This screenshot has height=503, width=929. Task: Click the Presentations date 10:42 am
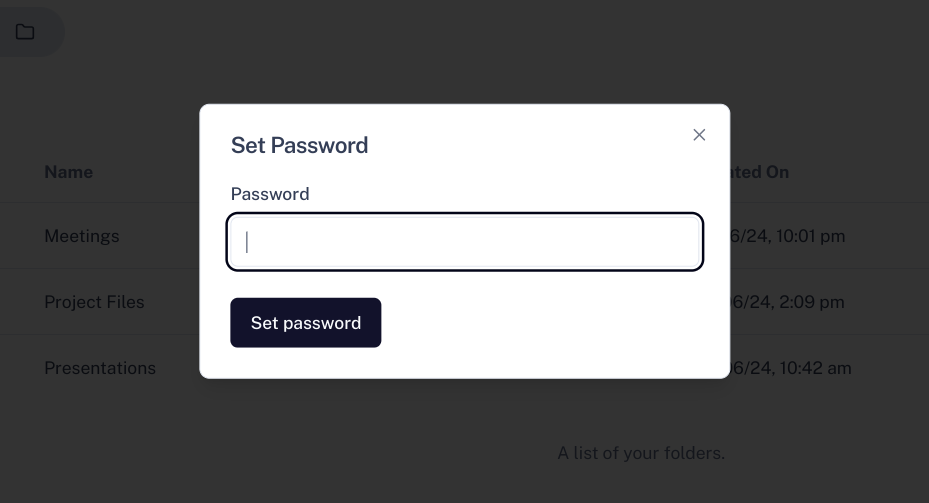pos(791,368)
